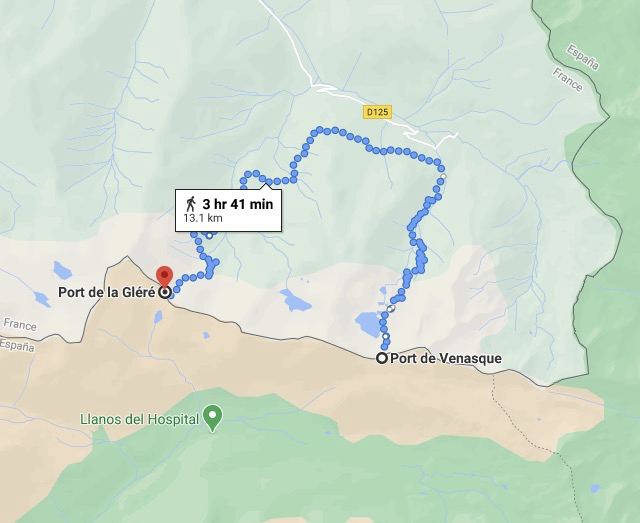This screenshot has height=523, width=640.
Task: Click the walking person icon in route box
Action: [x=191, y=204]
